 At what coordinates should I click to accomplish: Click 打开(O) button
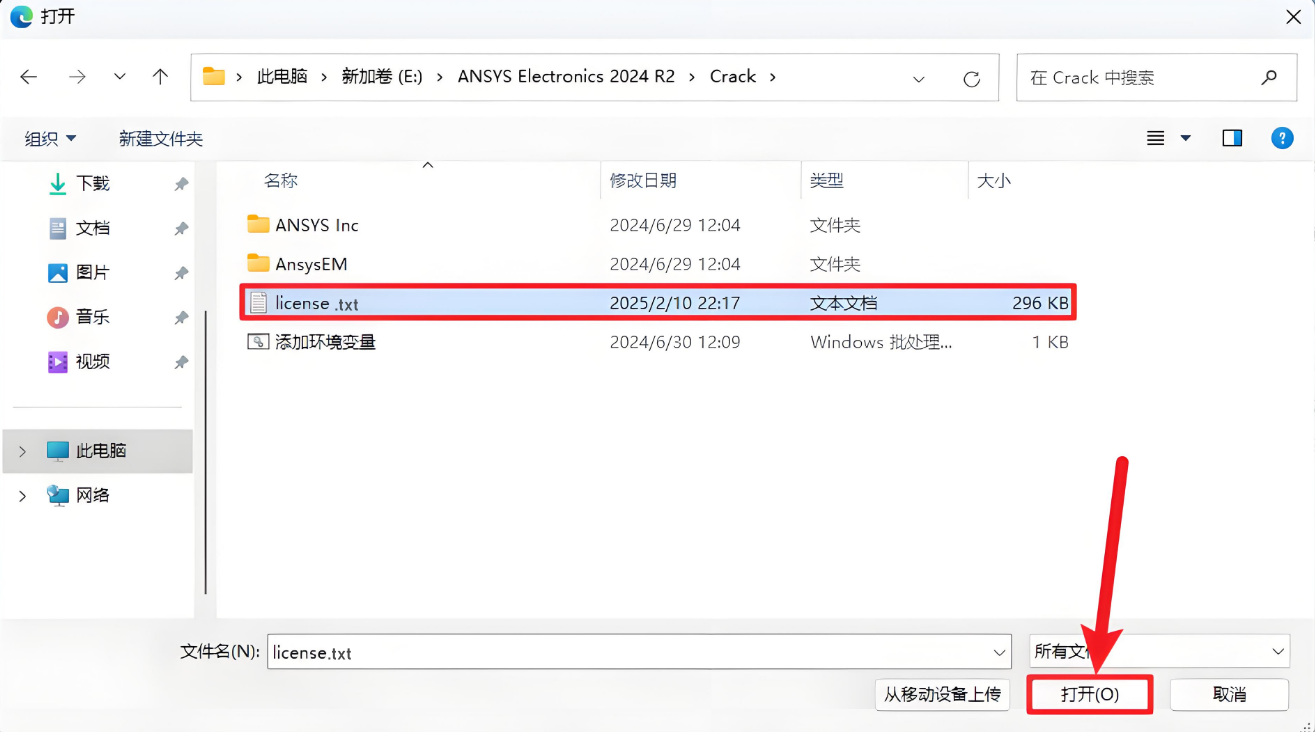tap(1090, 694)
